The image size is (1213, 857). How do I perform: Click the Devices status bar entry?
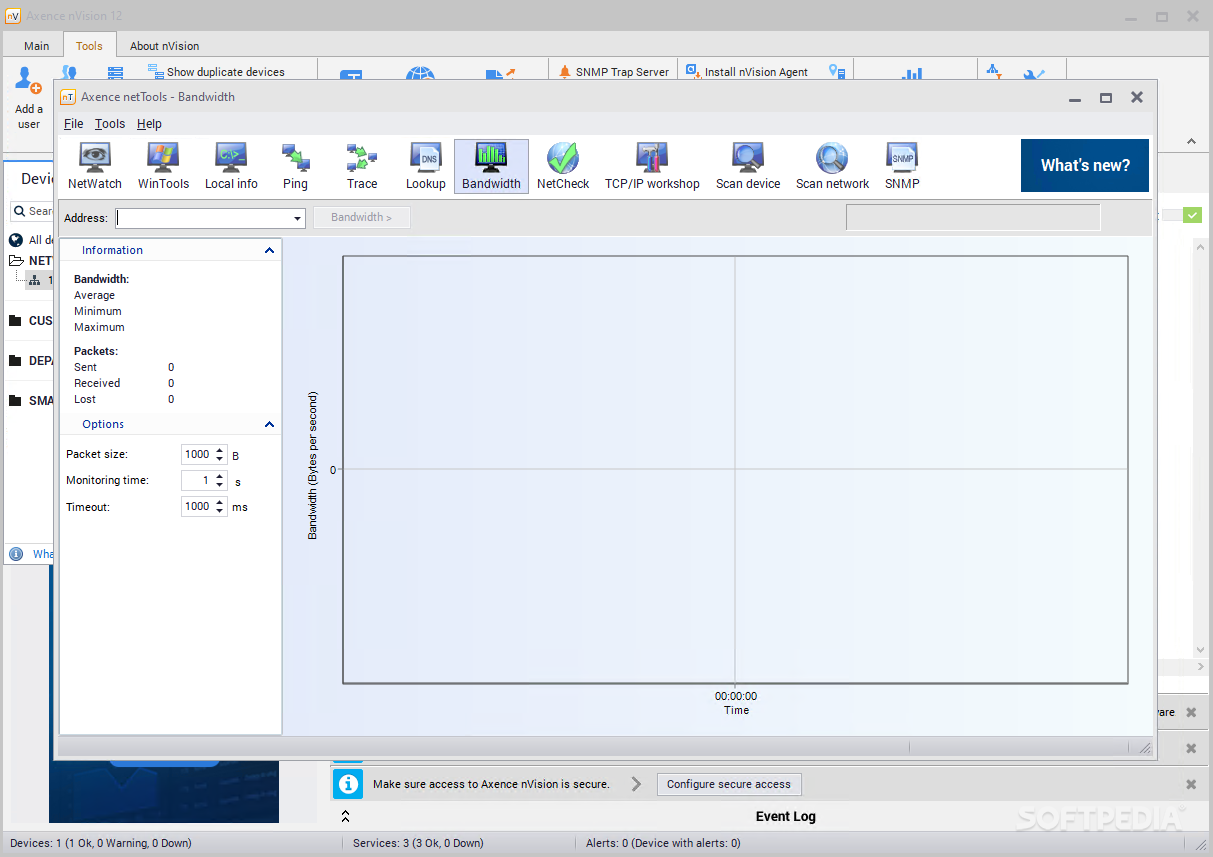[101, 843]
